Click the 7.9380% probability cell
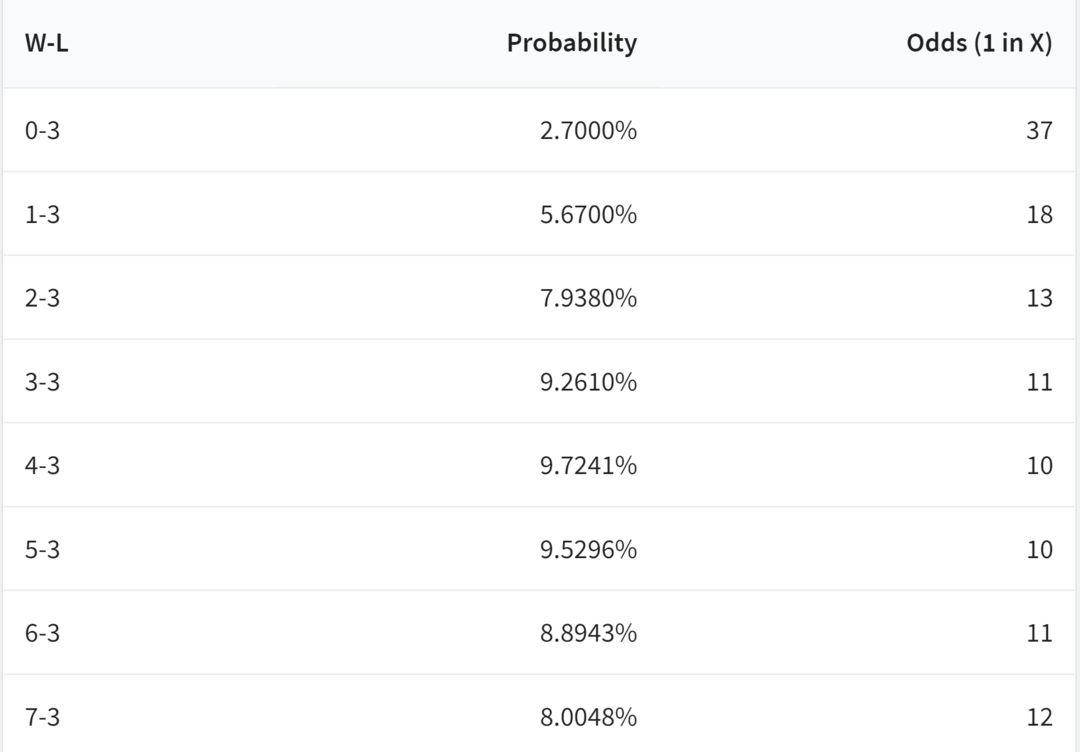Image resolution: width=1080 pixels, height=752 pixels. [588, 298]
